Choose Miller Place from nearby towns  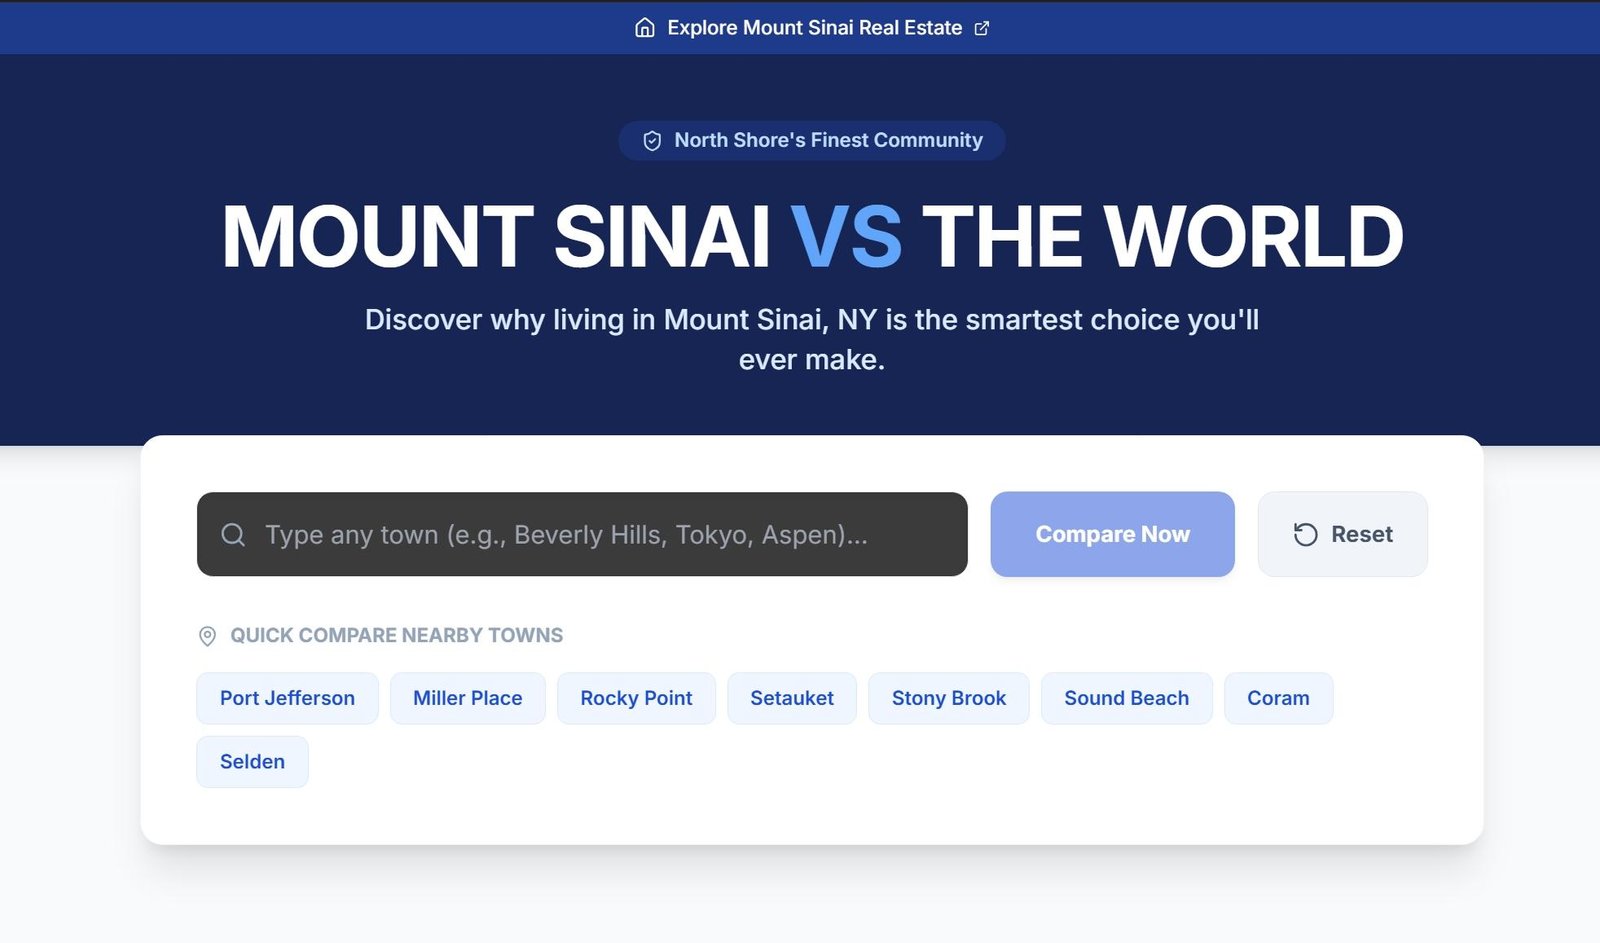pos(467,698)
